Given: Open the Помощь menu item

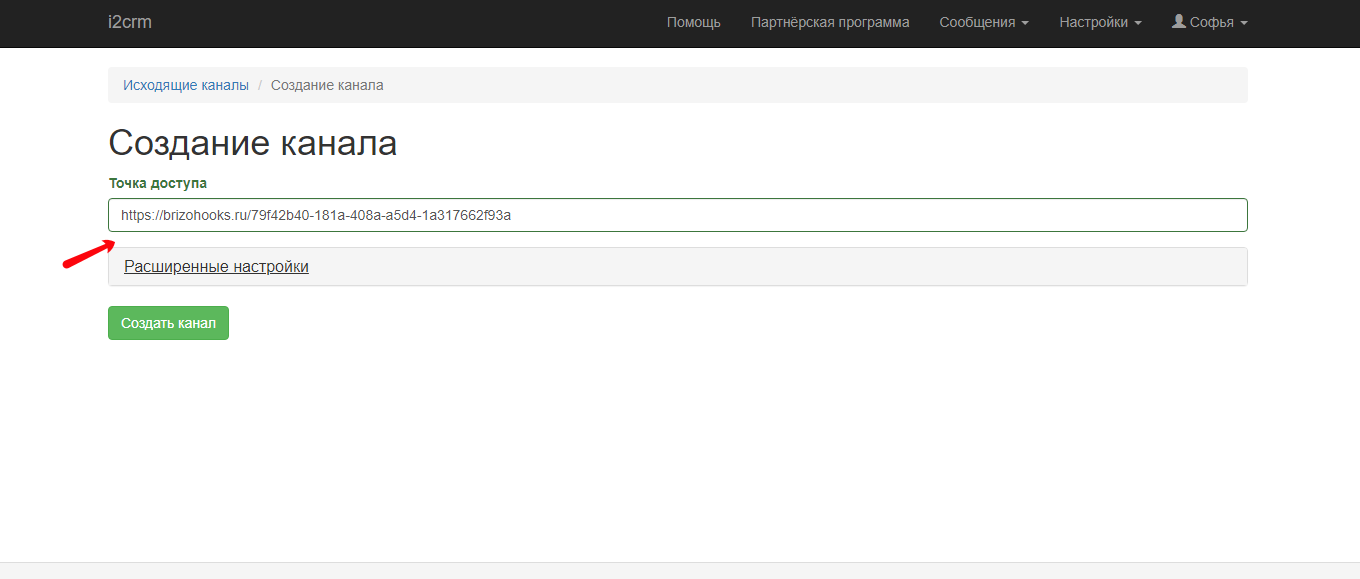Looking at the screenshot, I should pos(694,22).
